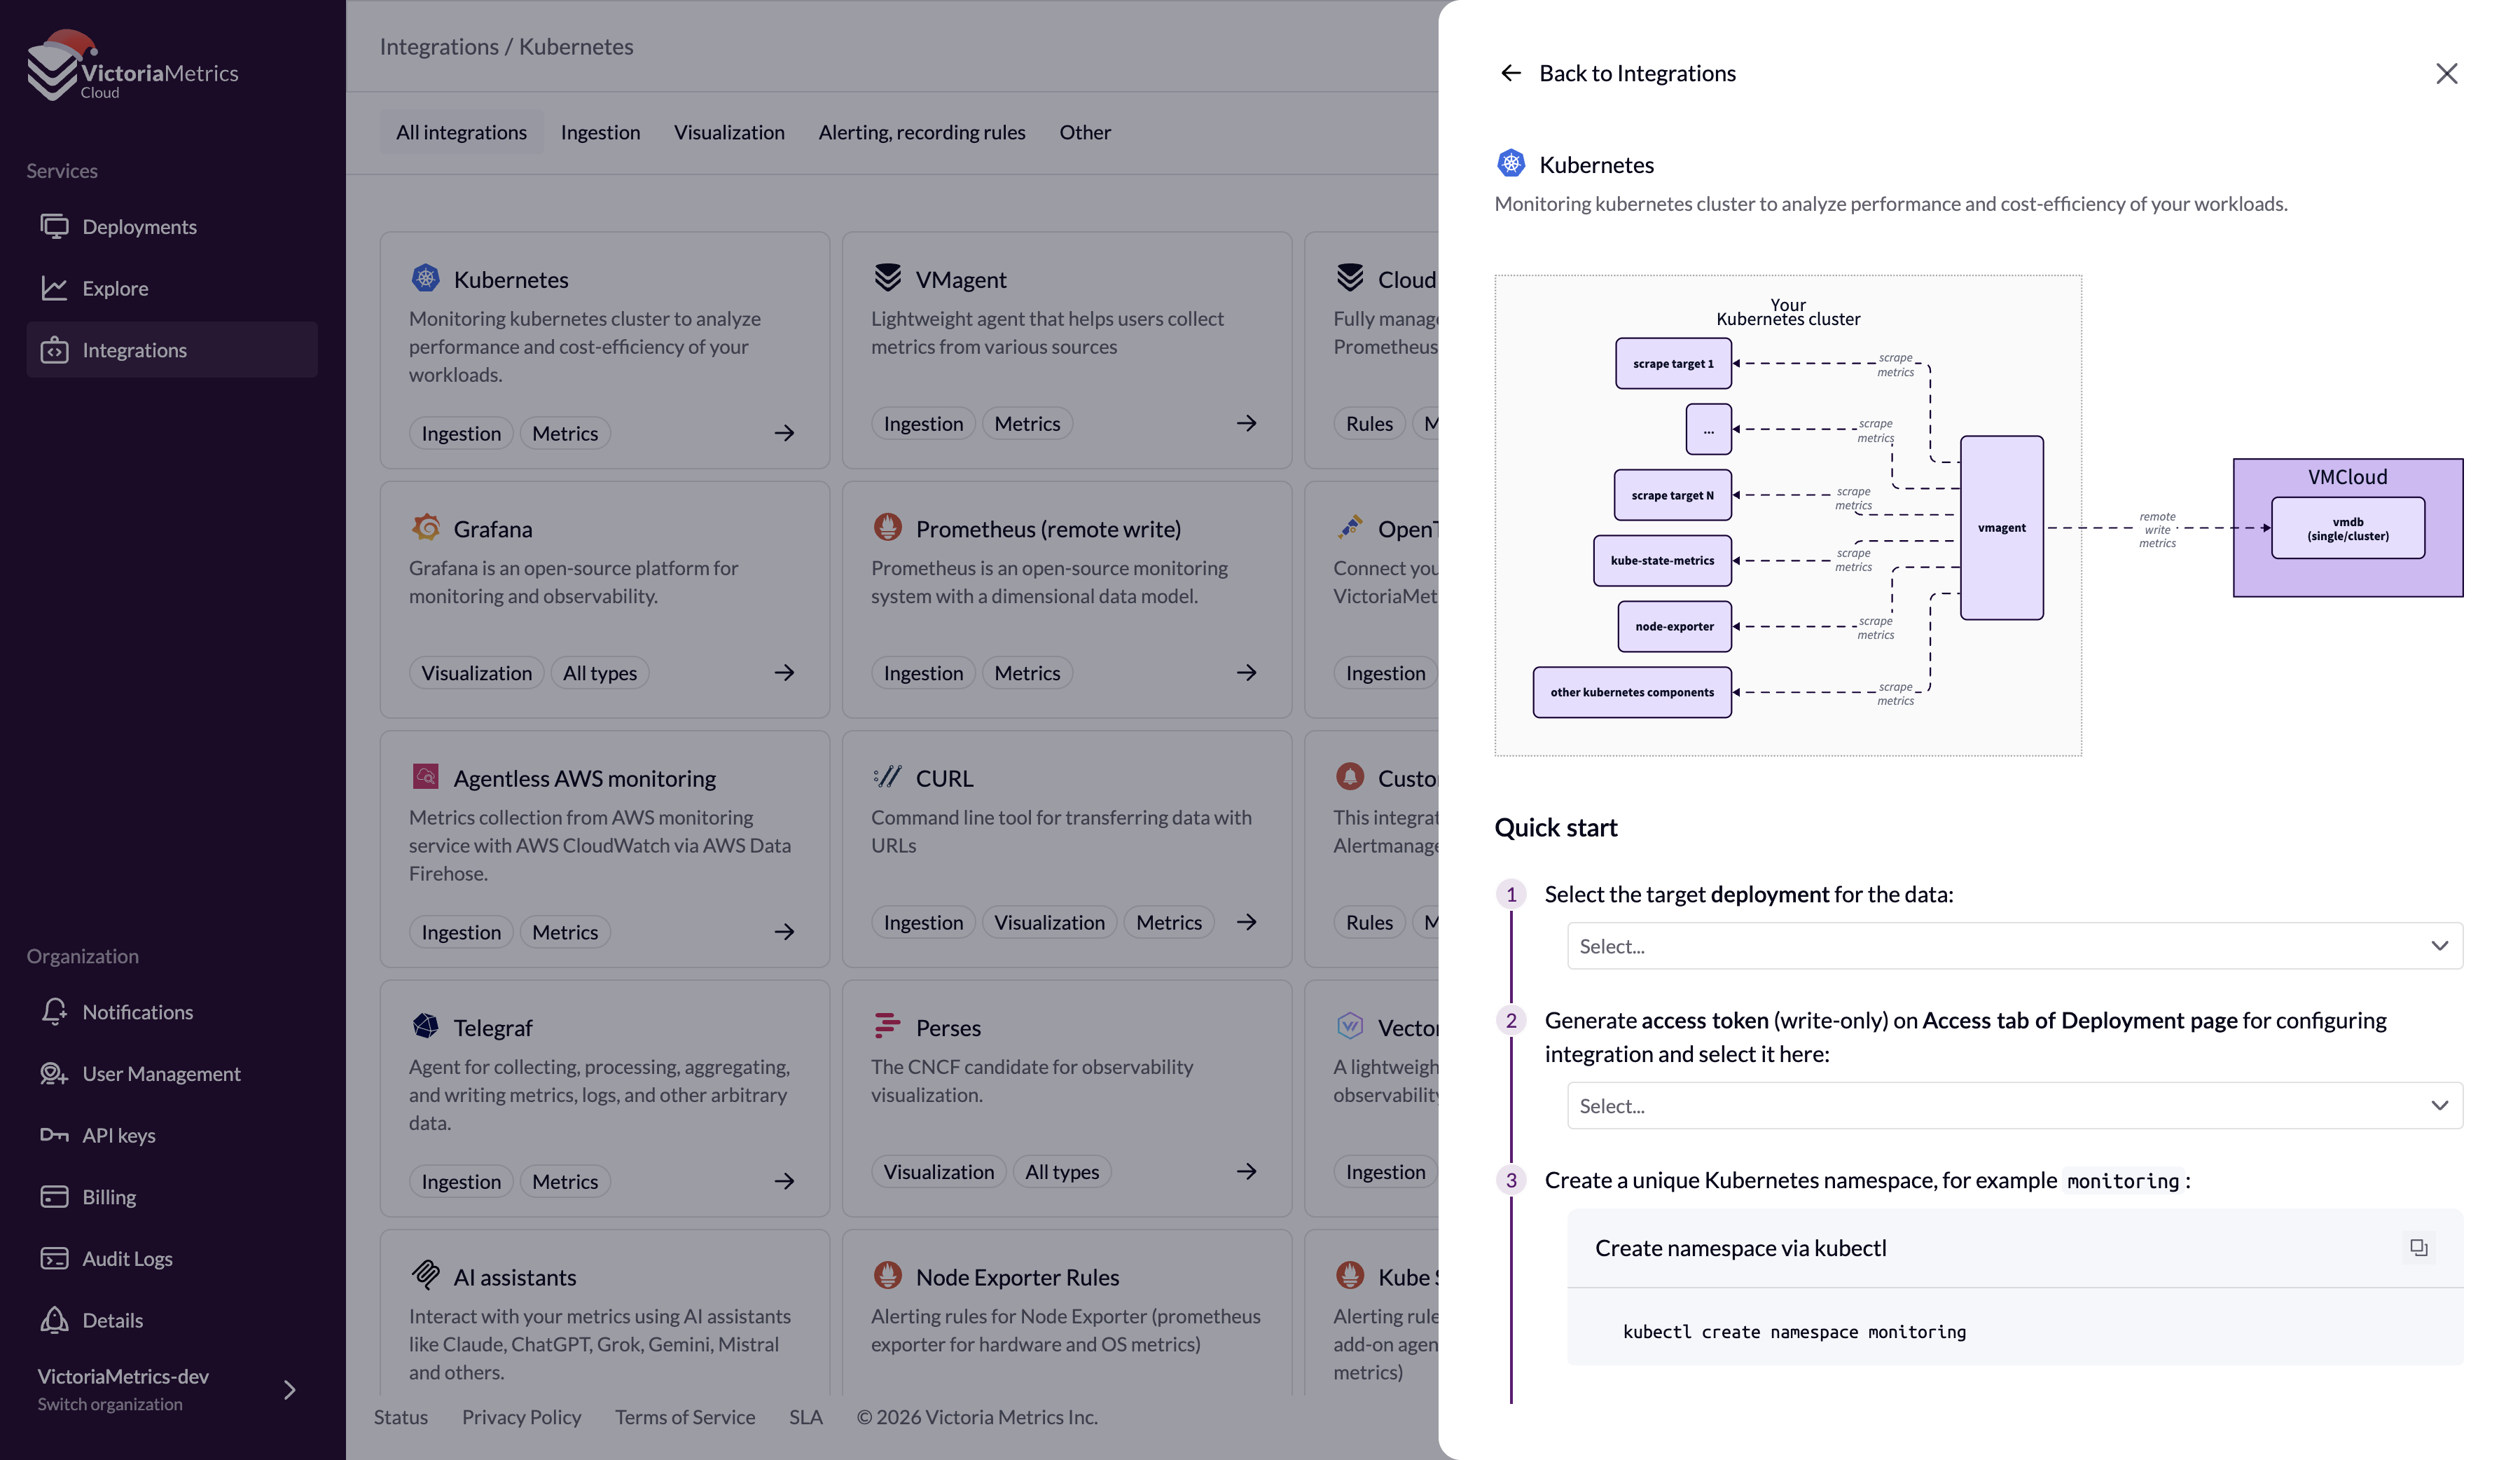This screenshot has width=2520, height=1460.
Task: Open the API keys page
Action: click(x=118, y=1135)
